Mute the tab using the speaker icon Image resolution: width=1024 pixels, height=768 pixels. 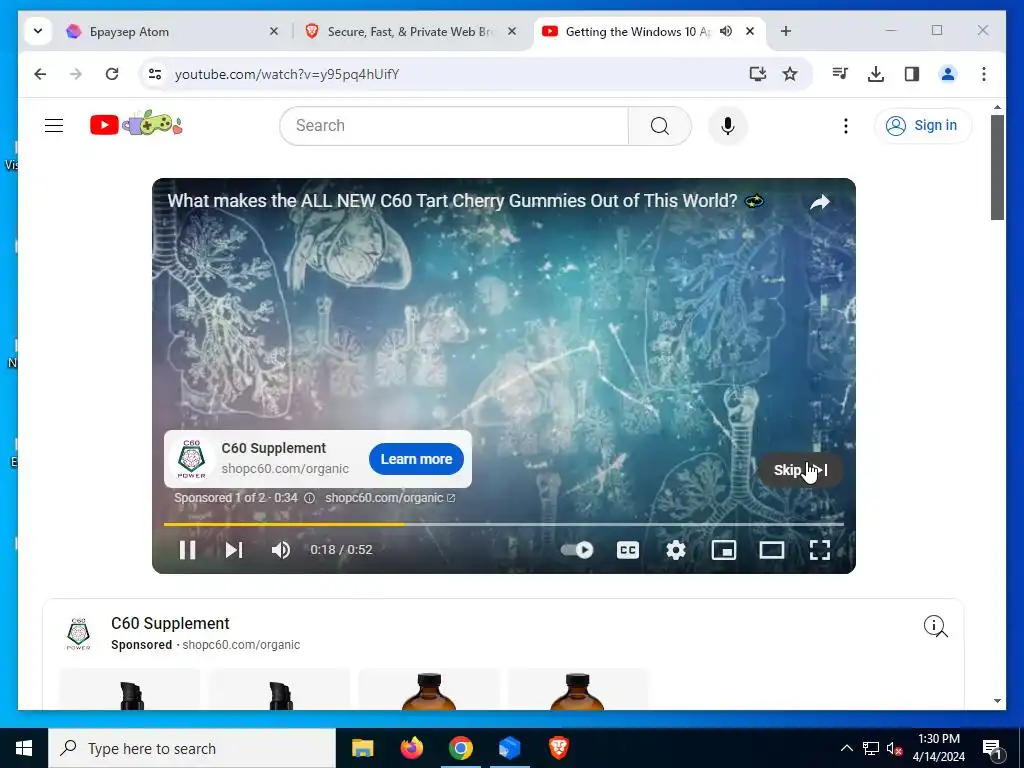tap(726, 31)
